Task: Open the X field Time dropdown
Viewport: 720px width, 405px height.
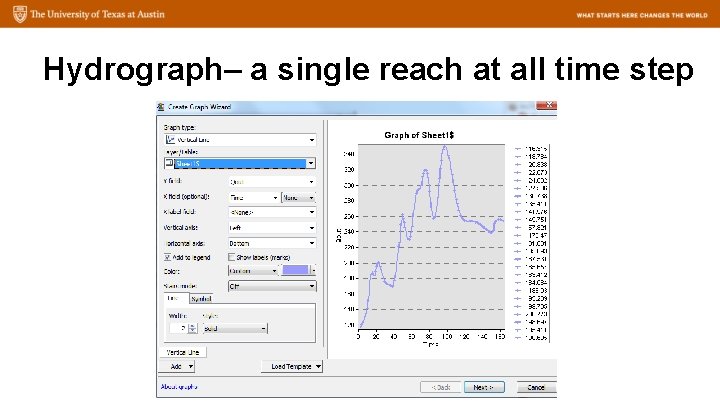Action: coord(253,197)
